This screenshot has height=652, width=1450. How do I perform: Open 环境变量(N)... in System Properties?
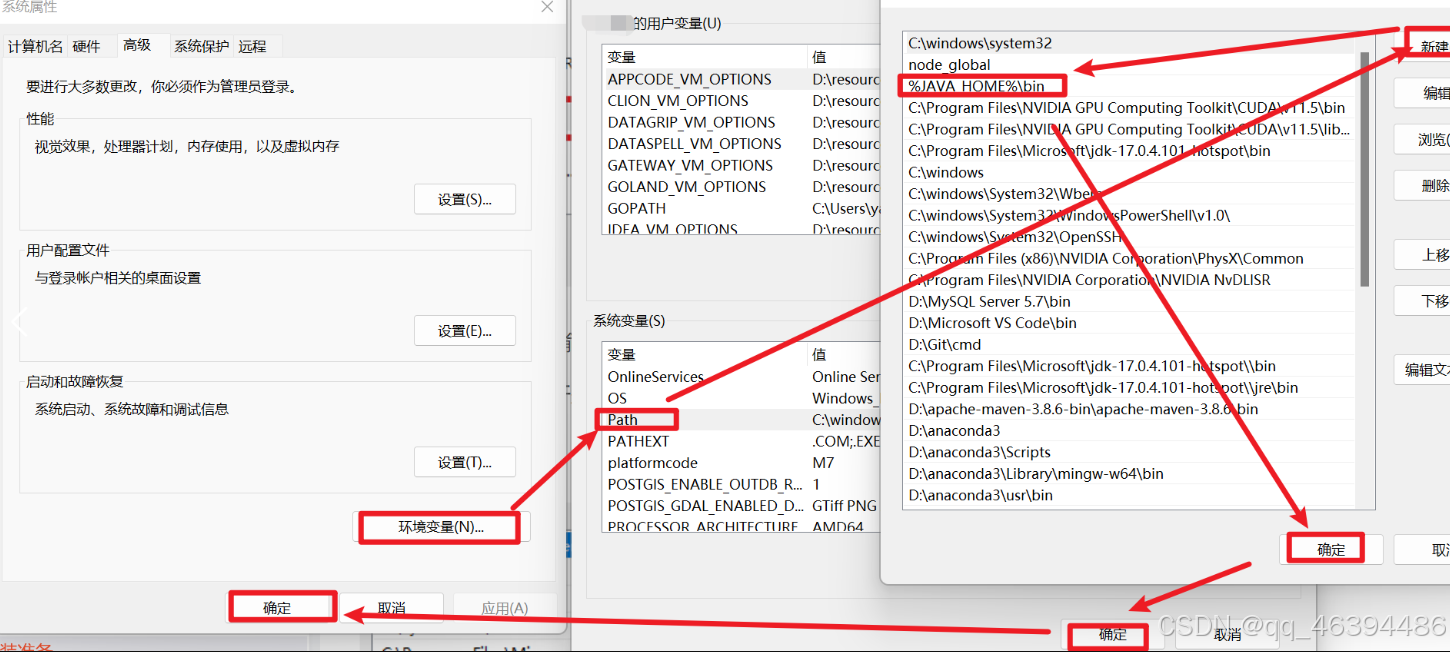[441, 526]
